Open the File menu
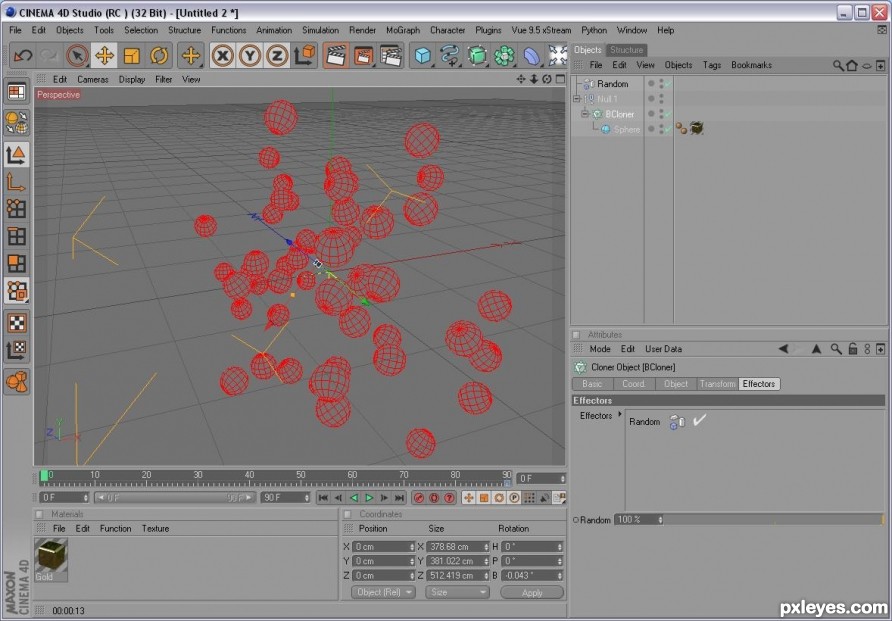892x621 pixels. tap(15, 30)
